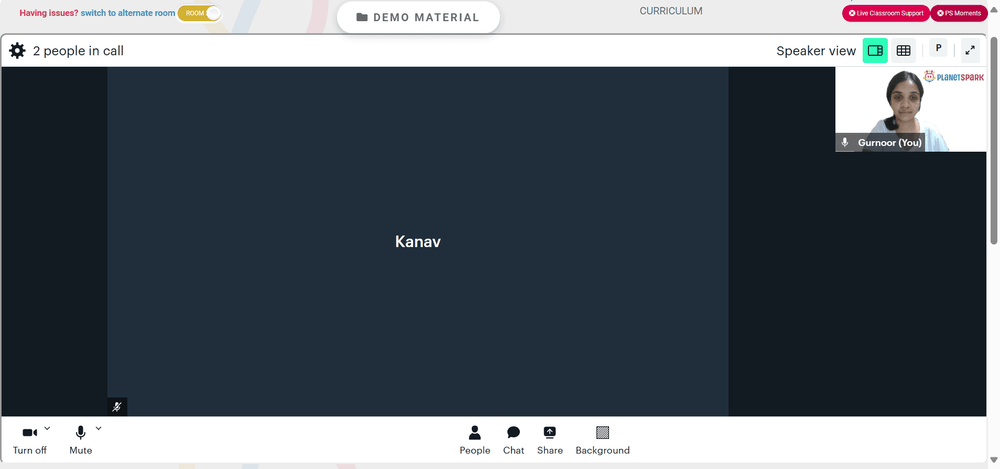This screenshot has width=1000, height=469.
Task: Open the People panel
Action: click(474, 440)
